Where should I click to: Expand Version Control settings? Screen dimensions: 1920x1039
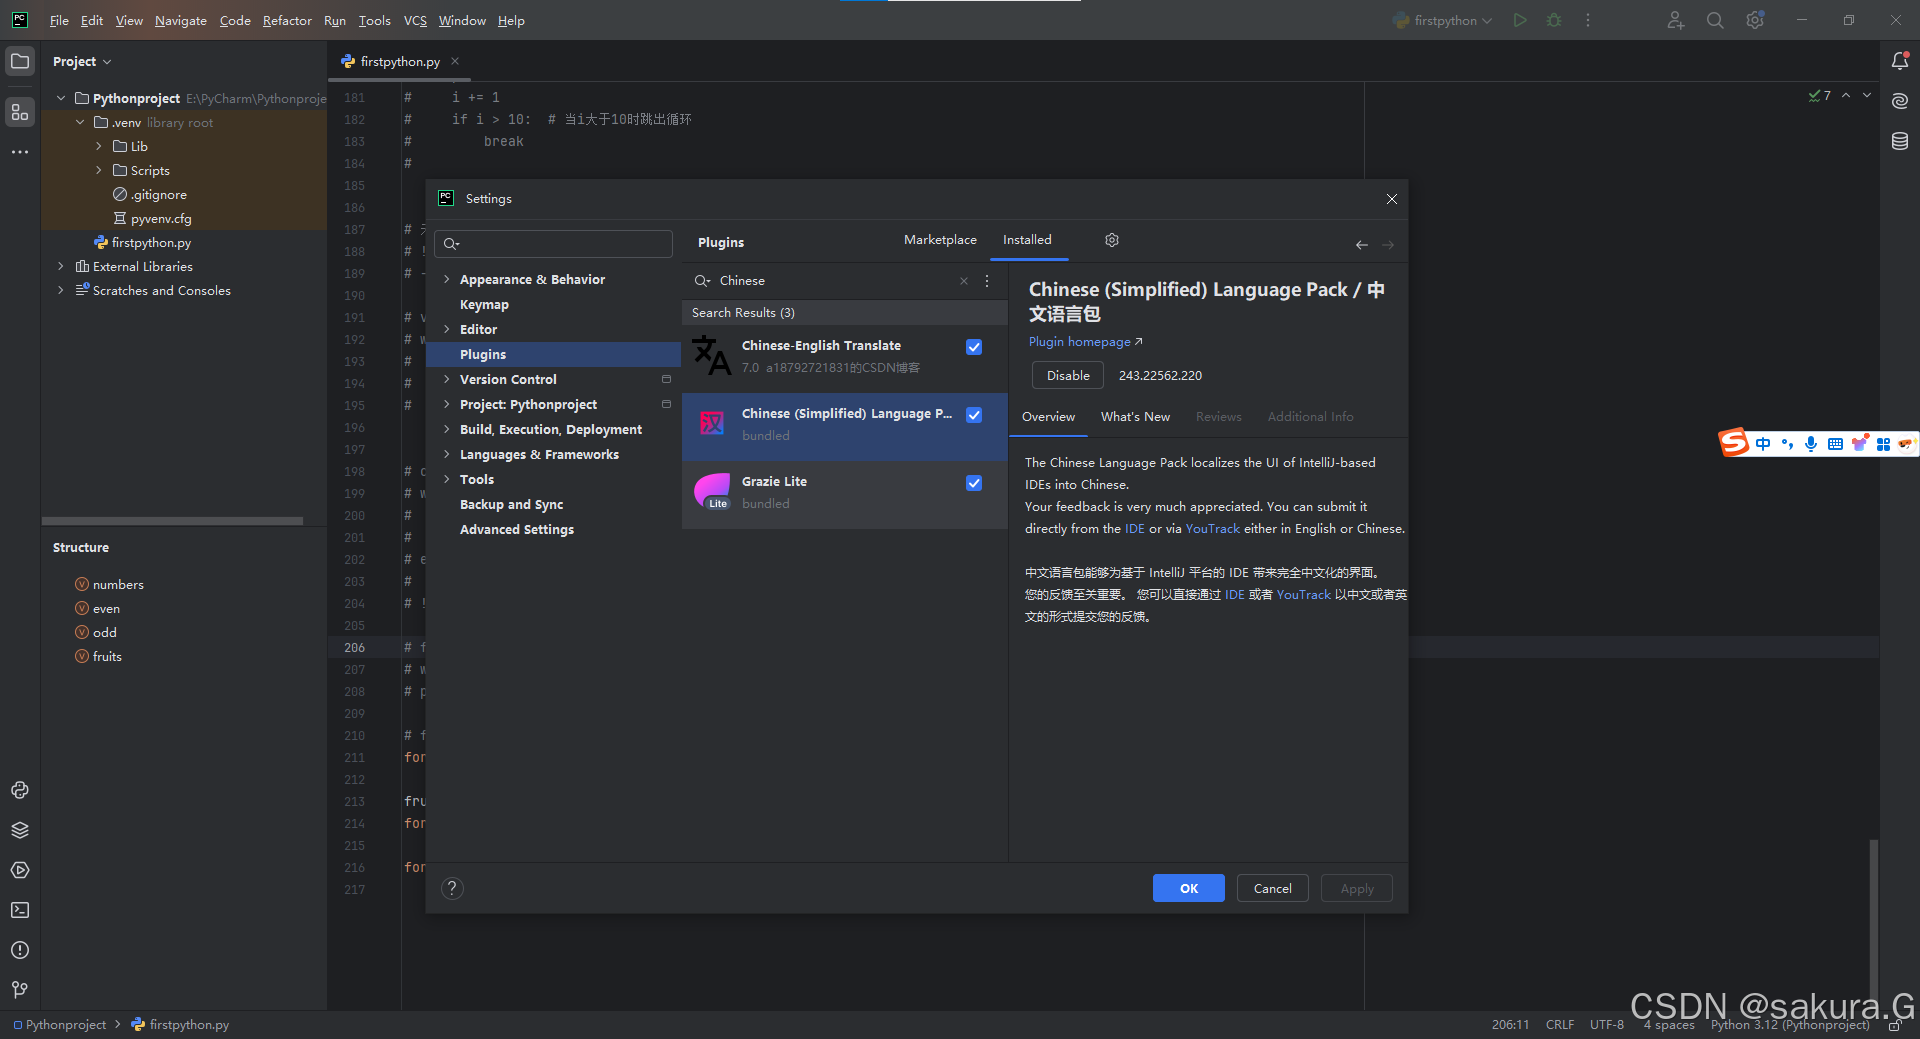point(447,379)
